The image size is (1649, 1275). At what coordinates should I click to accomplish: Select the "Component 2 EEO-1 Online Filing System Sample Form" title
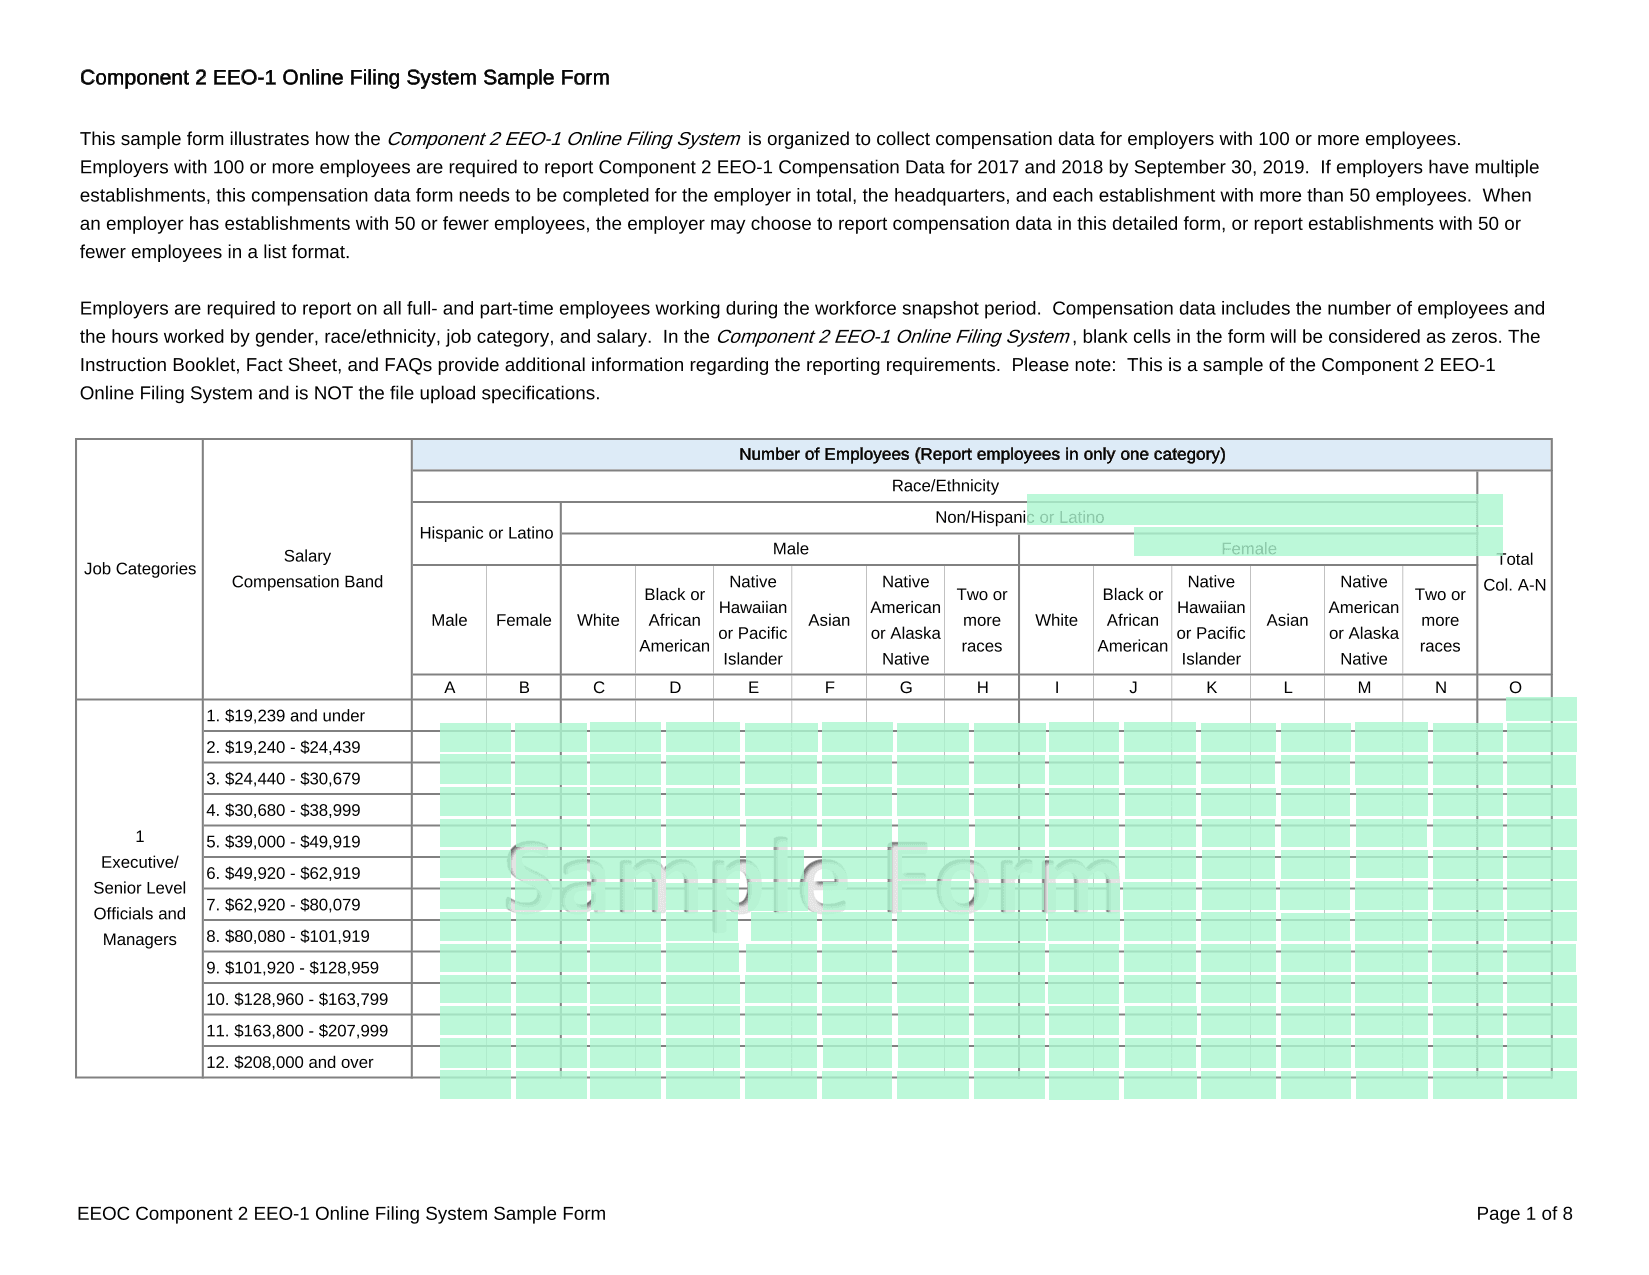(345, 78)
